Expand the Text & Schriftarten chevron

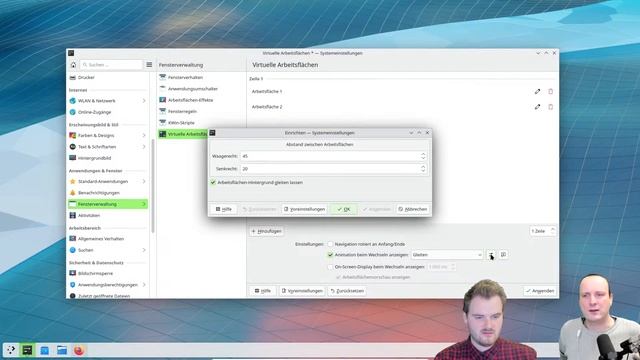144,147
